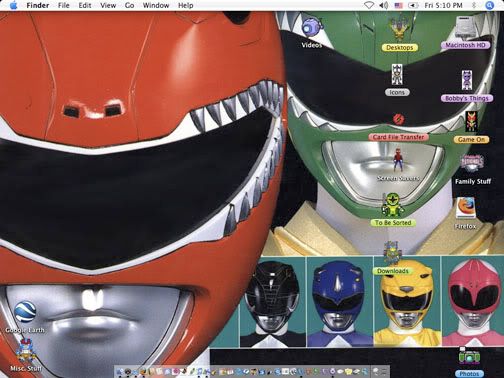
Task: Open the Downloads desktop folder
Action: pyautogui.click(x=392, y=253)
